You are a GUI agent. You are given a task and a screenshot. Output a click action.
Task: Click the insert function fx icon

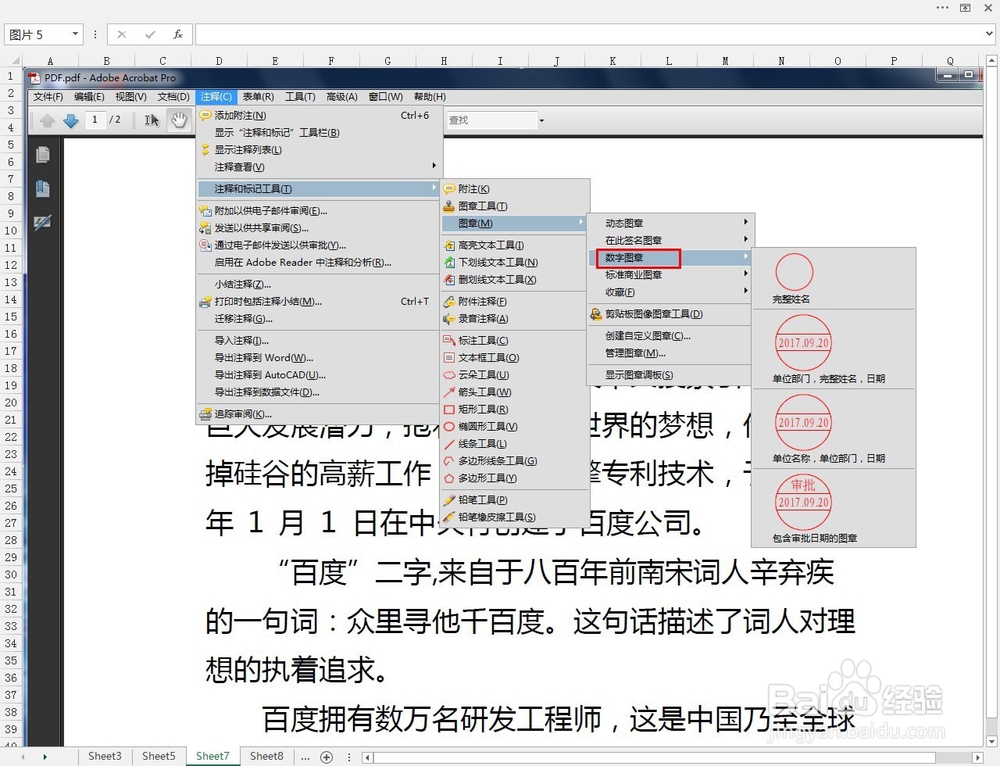pos(178,34)
